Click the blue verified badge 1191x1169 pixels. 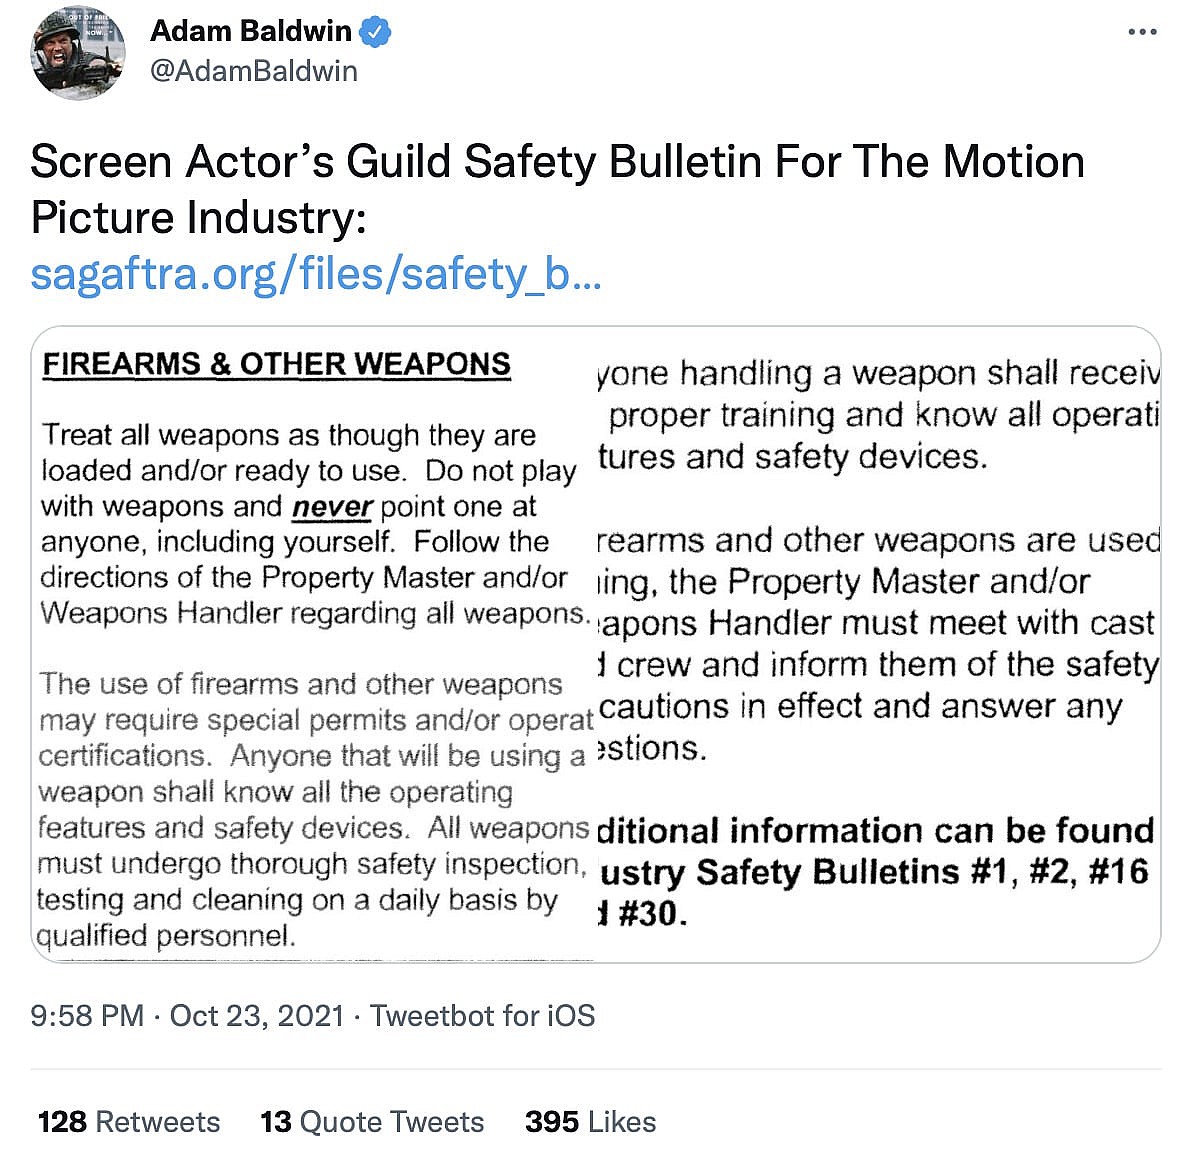[375, 32]
